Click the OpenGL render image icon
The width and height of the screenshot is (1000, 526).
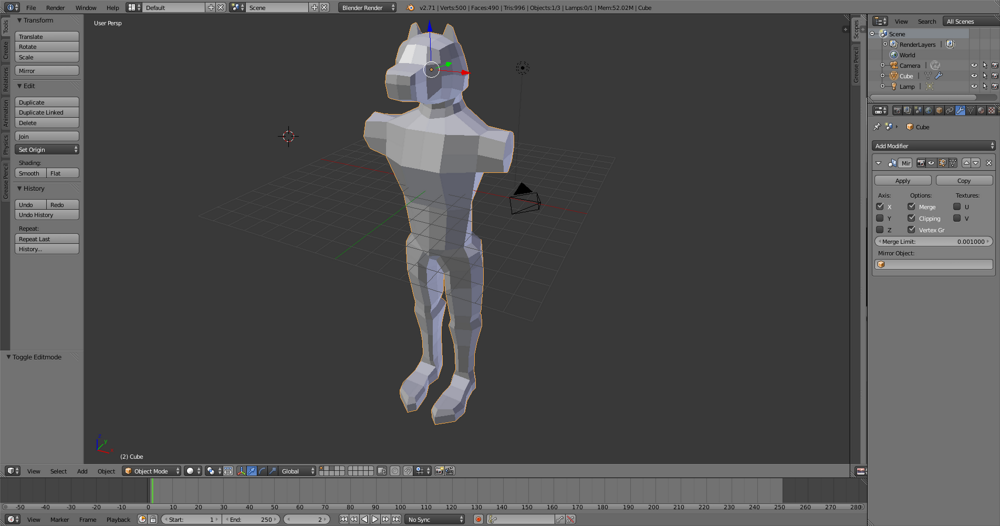tap(439, 471)
